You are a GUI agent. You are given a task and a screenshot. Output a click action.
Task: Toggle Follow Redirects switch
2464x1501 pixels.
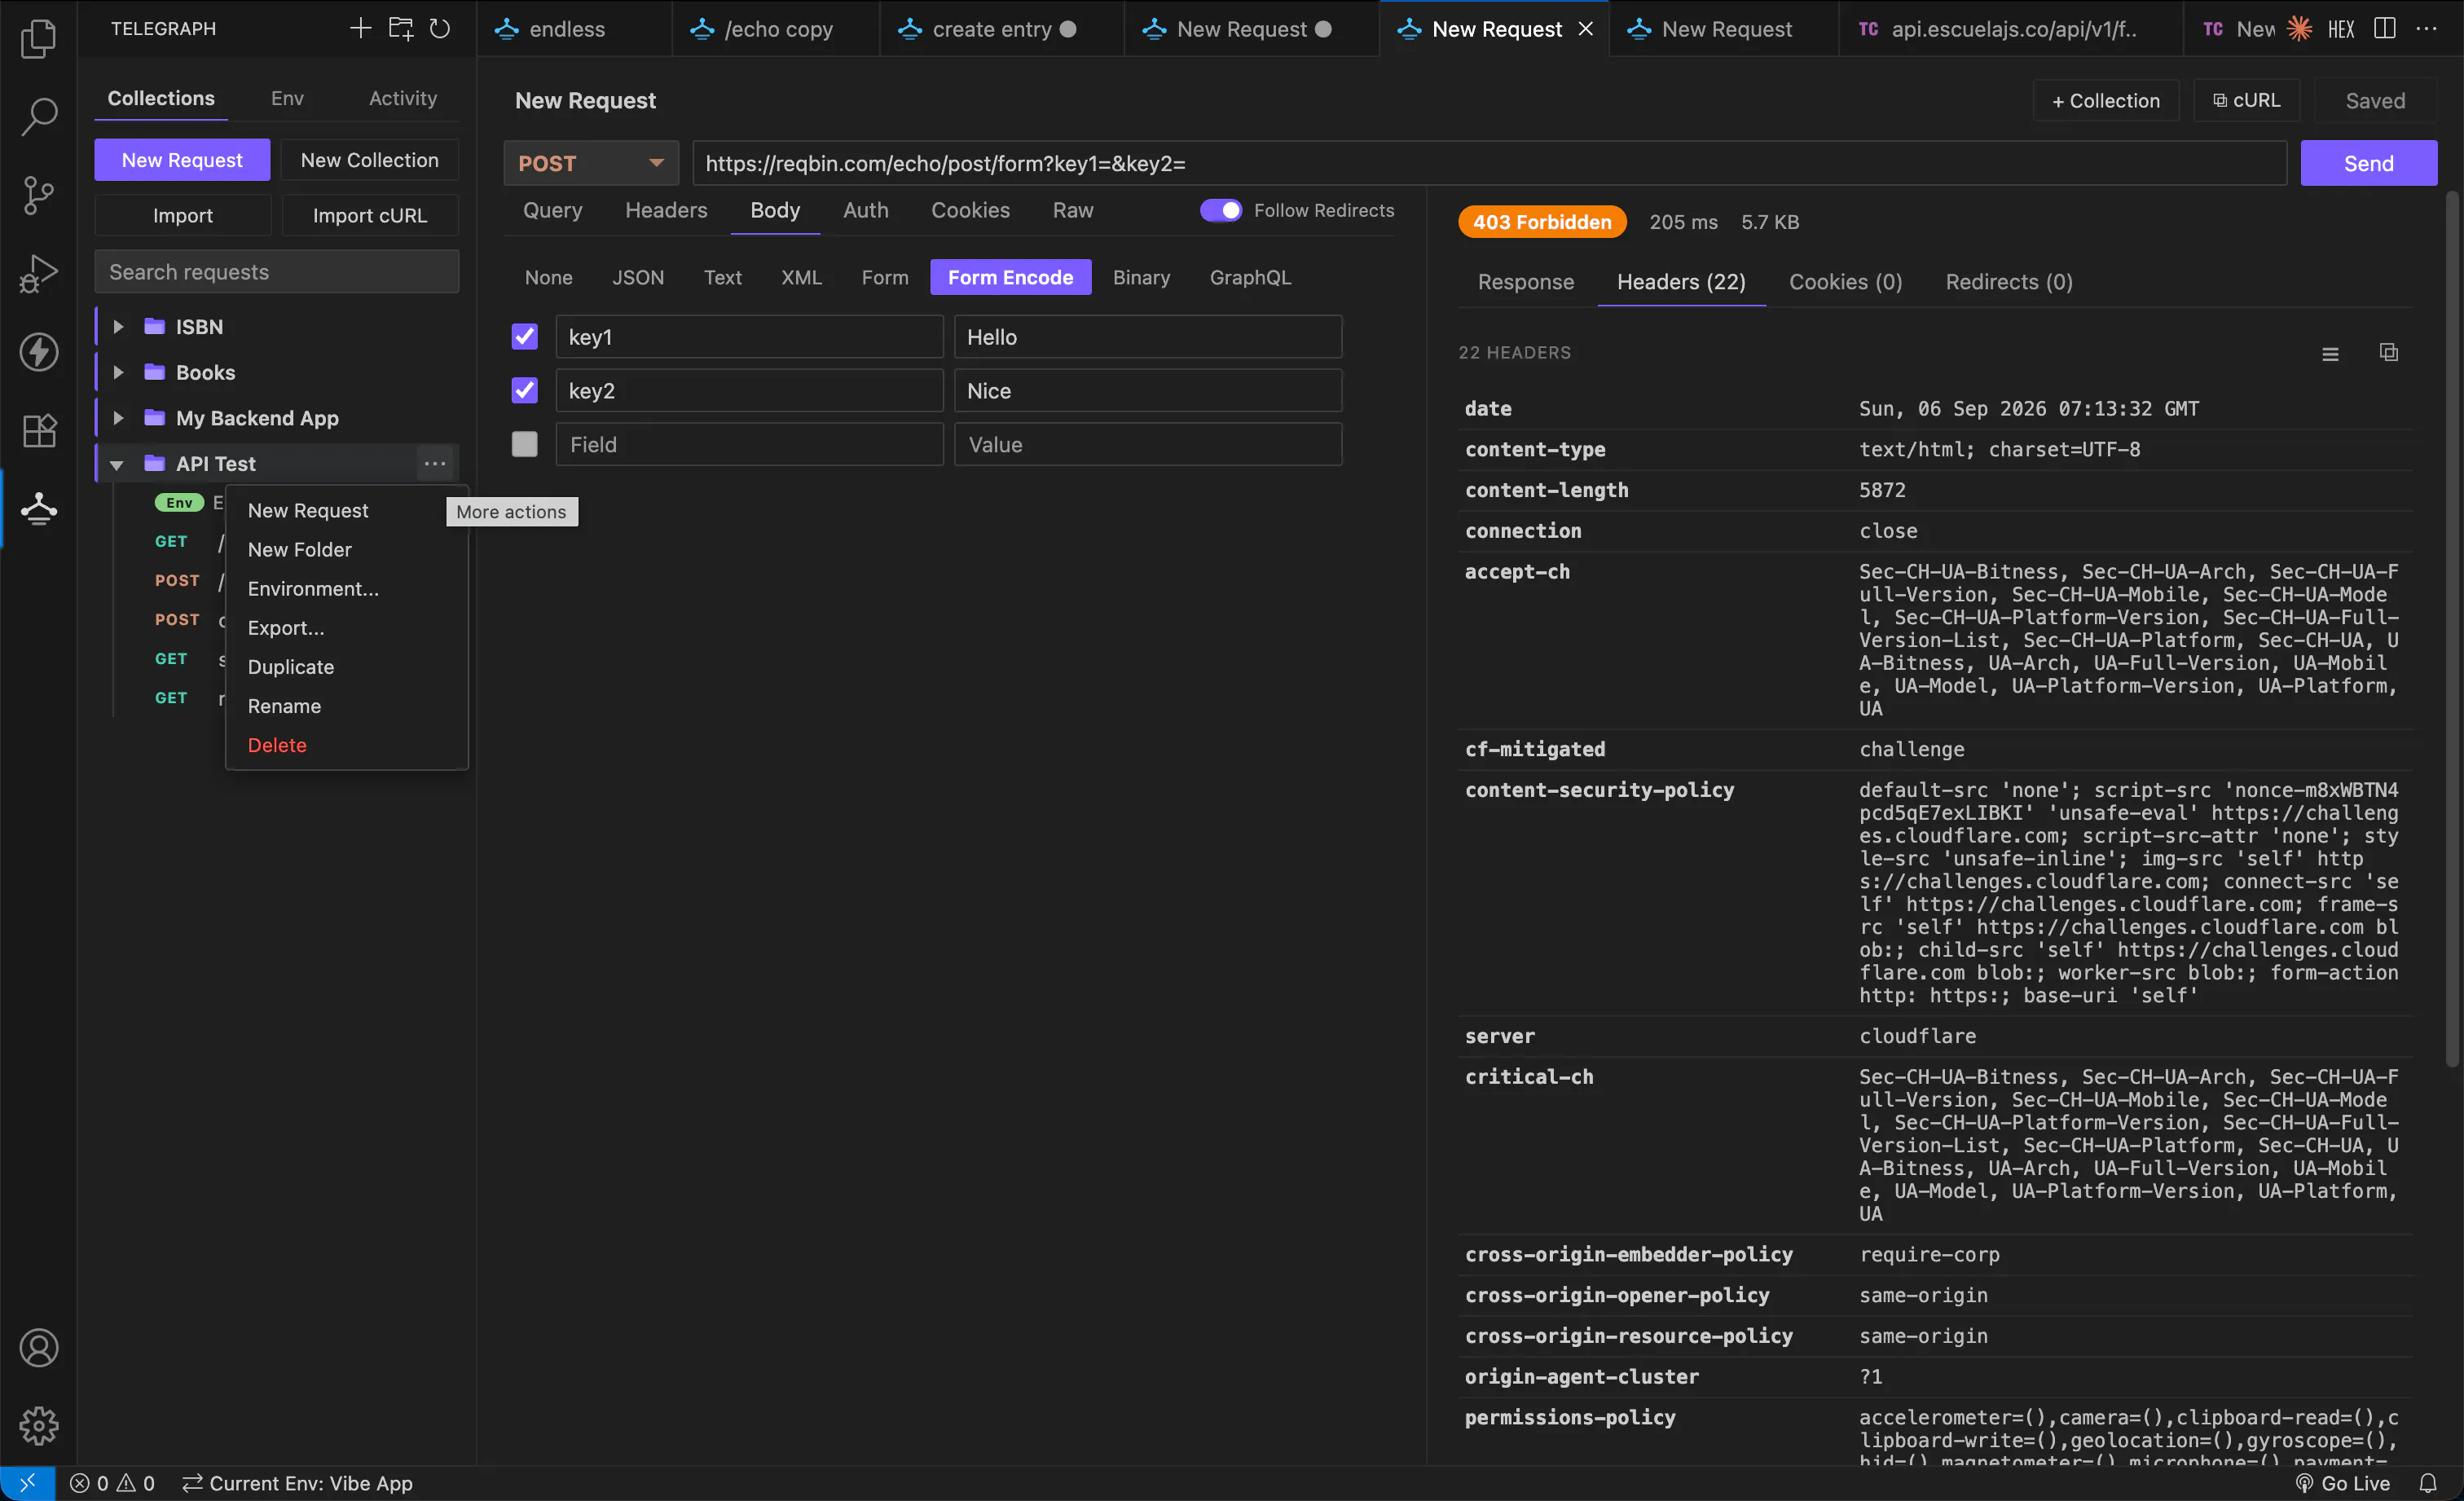[1221, 210]
